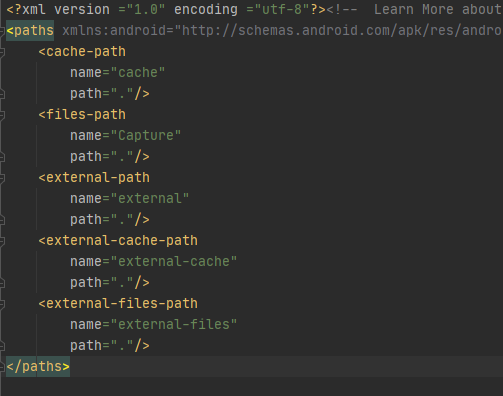Click the "Learn More about" comment text

point(438,10)
